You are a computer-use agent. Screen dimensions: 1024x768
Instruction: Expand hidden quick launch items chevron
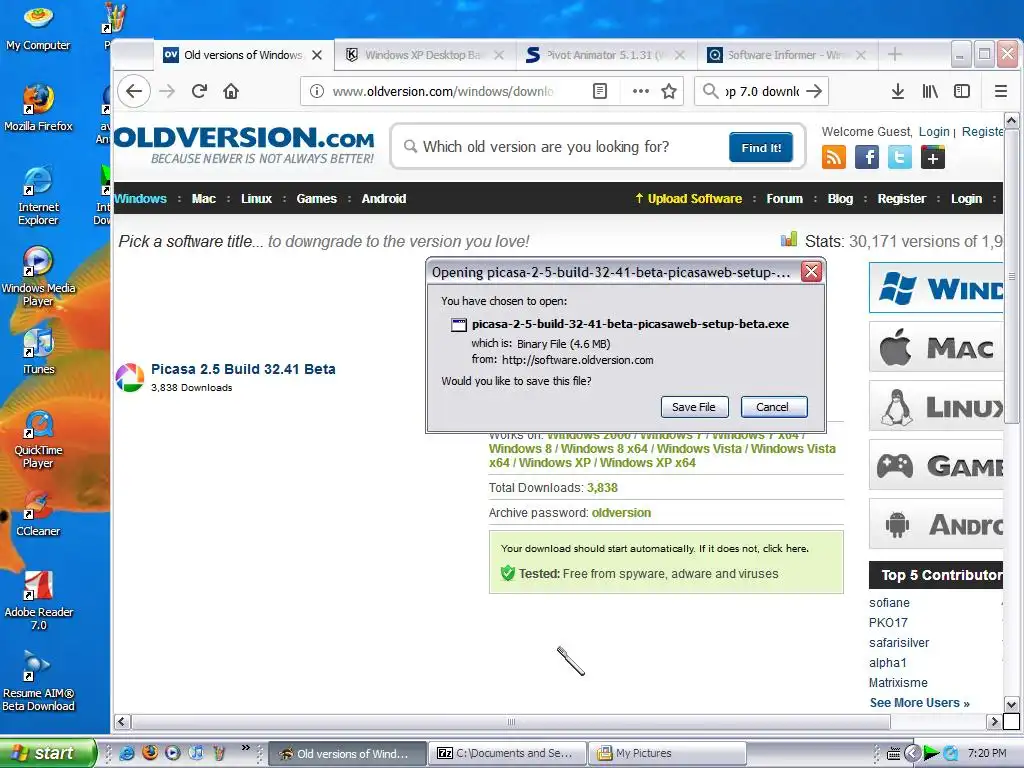pos(246,747)
